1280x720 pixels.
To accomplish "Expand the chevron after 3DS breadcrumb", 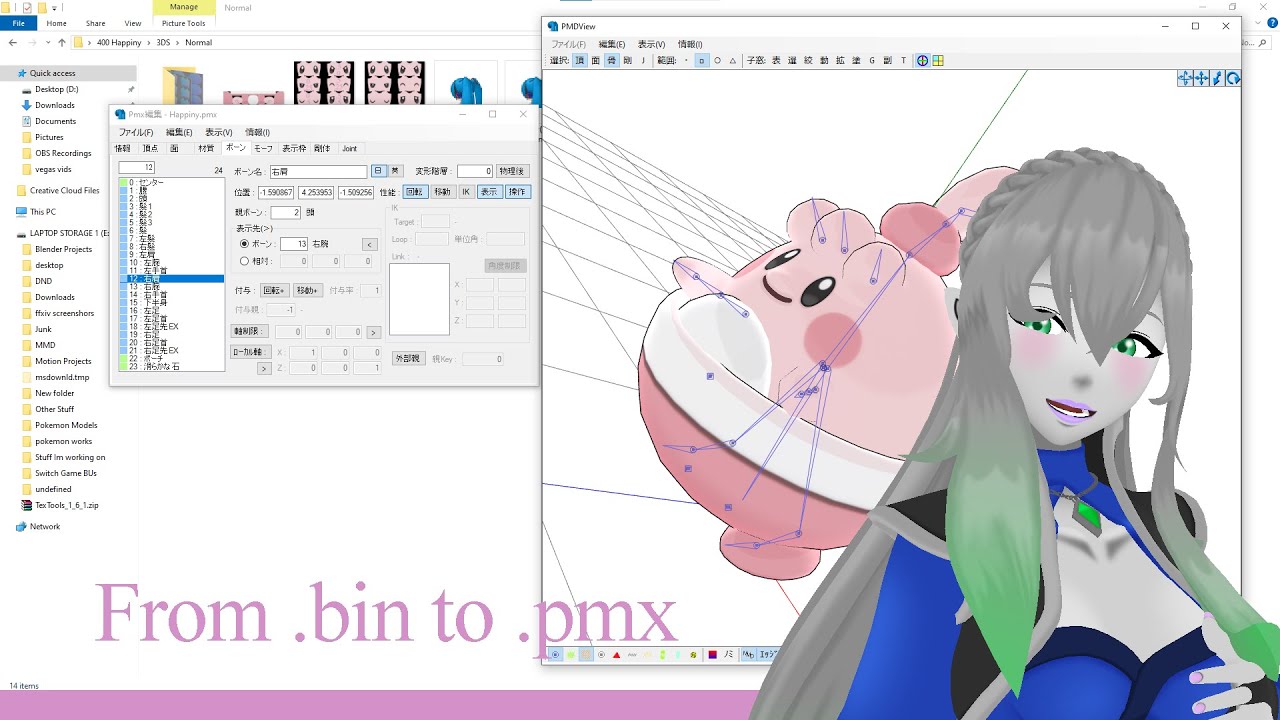I will click(178, 43).
